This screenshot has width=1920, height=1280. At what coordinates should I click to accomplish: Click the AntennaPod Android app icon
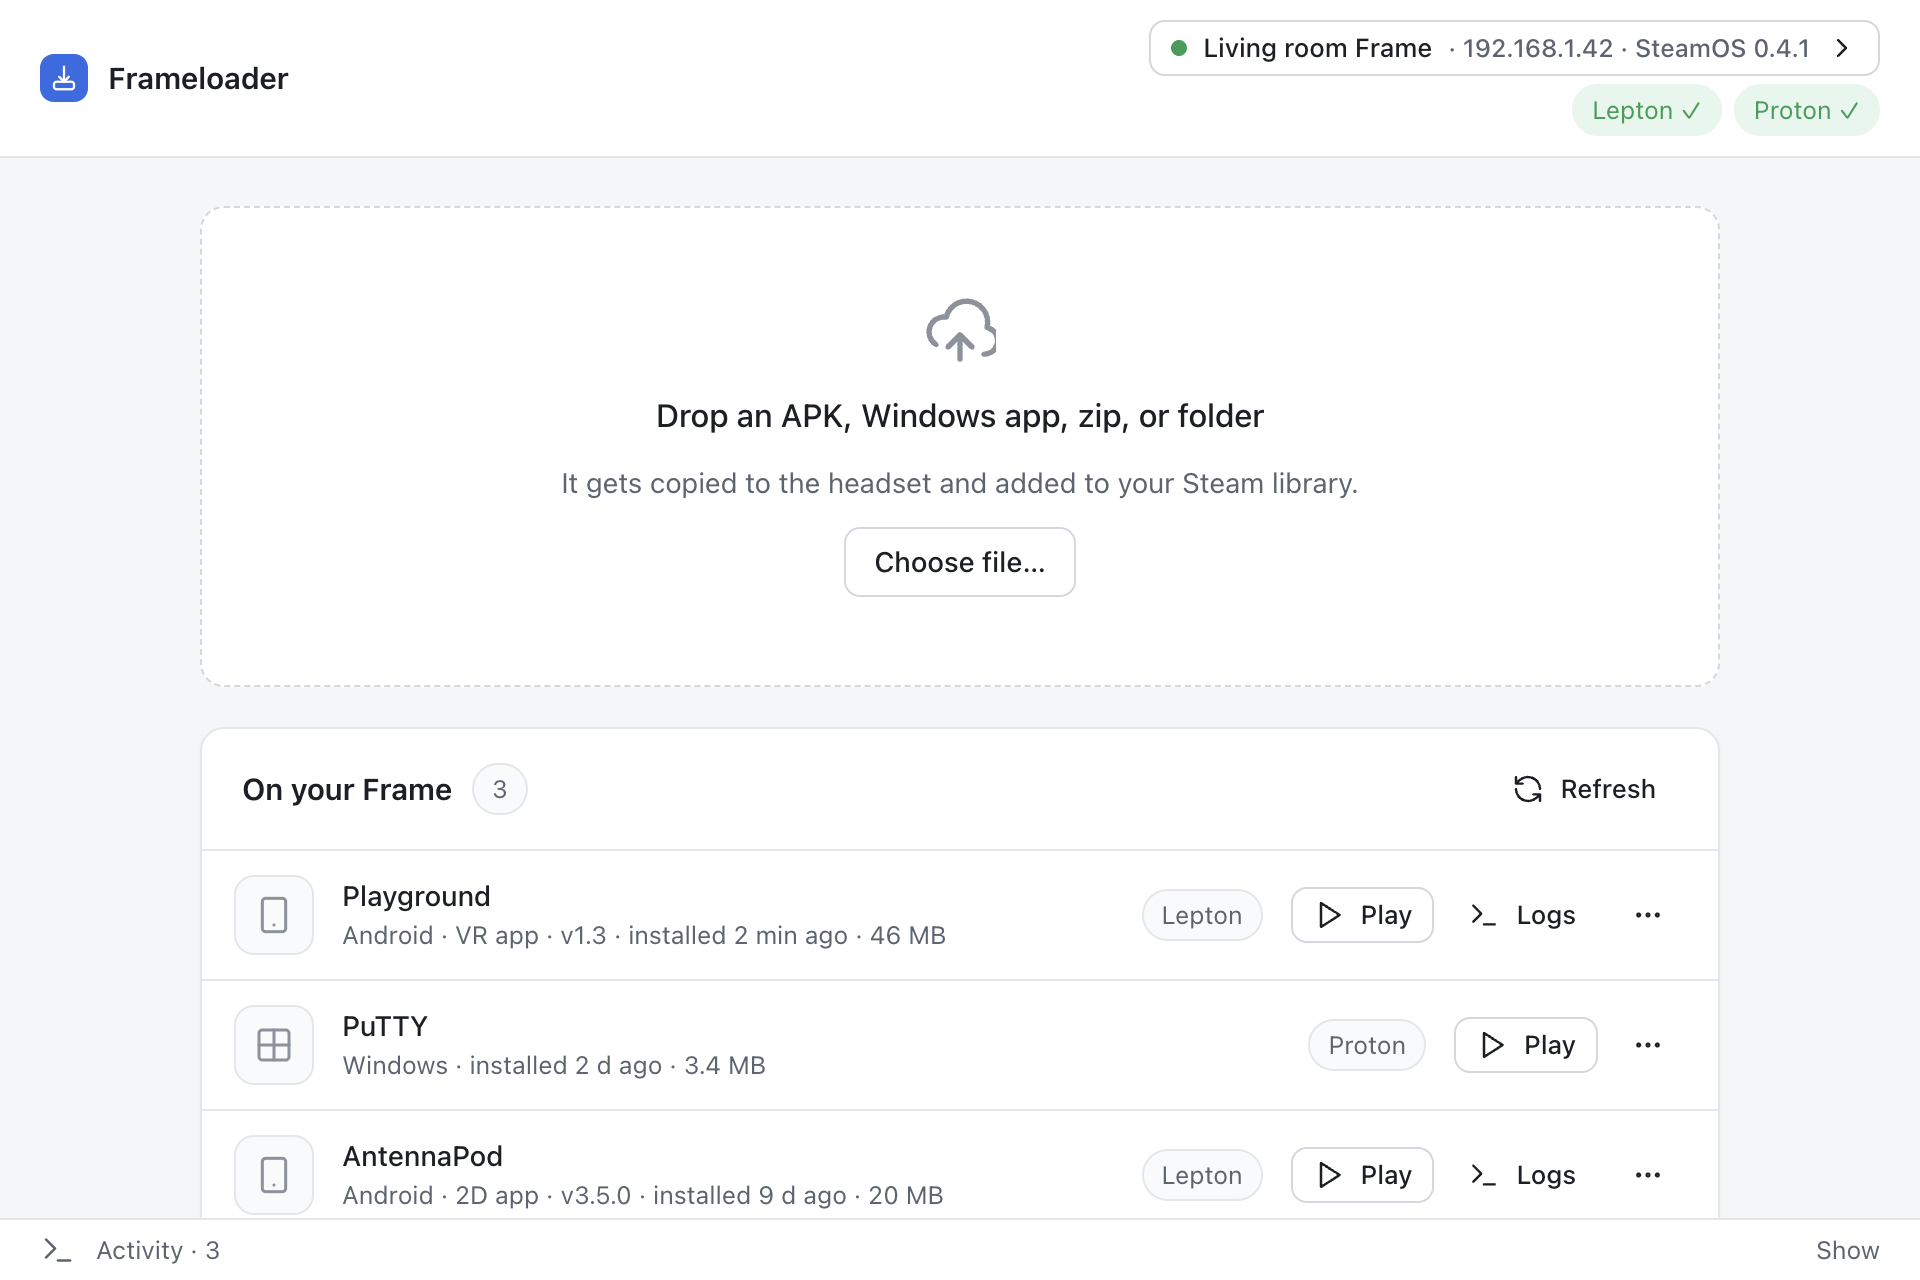tap(274, 1175)
